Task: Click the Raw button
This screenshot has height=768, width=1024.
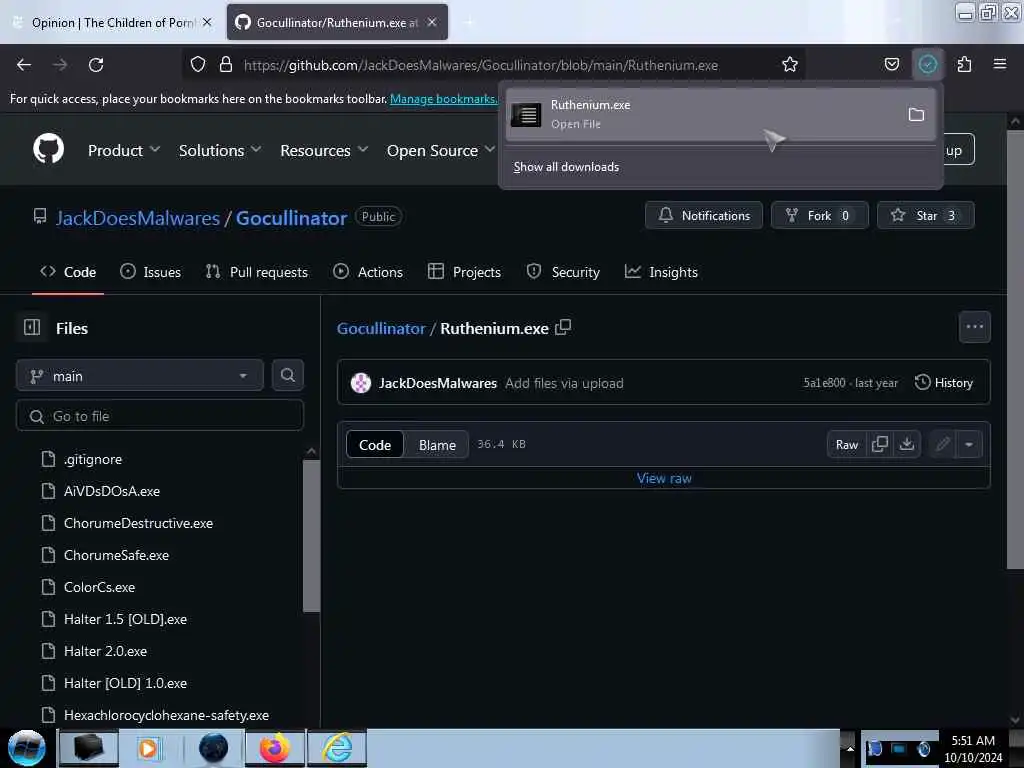Action: (x=847, y=445)
